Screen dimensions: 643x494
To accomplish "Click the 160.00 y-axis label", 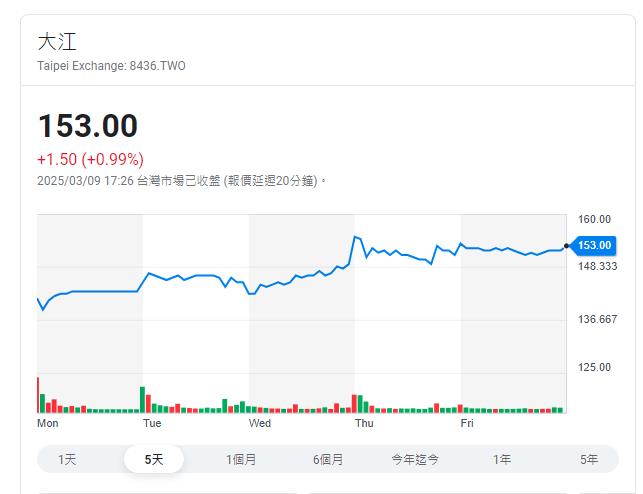I will 594,219.
